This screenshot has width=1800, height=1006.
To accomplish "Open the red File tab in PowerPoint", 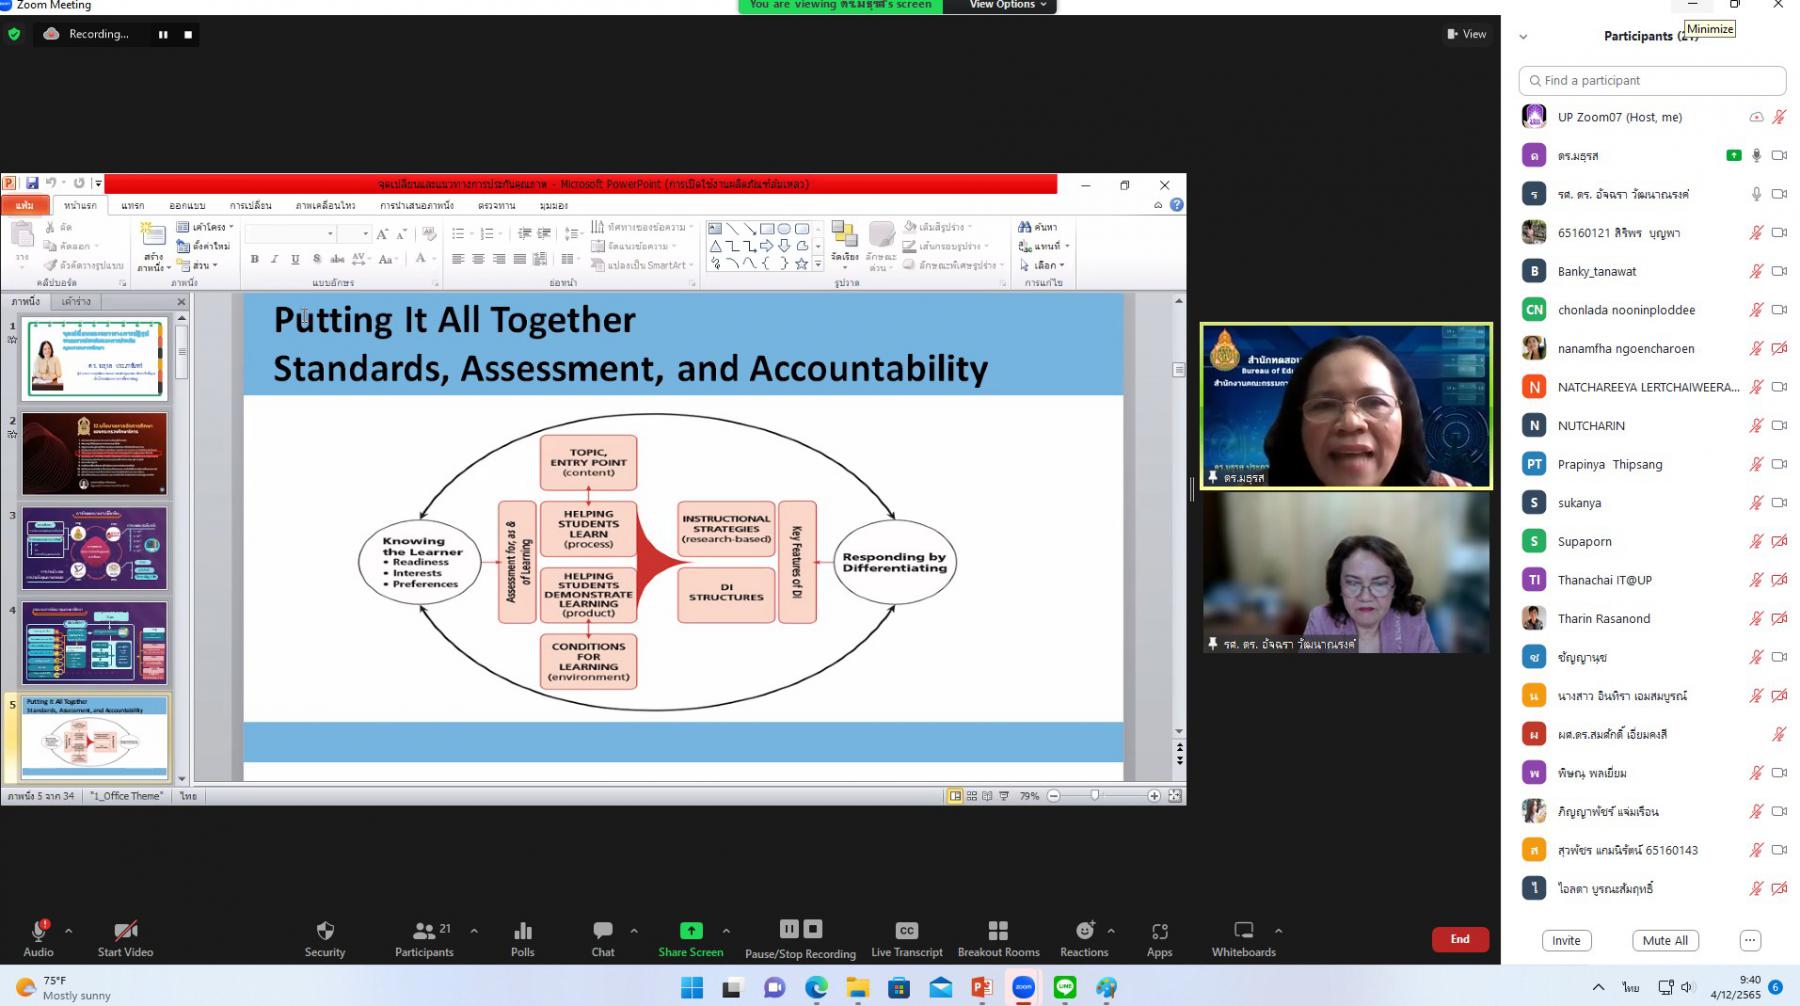I will (25, 205).
